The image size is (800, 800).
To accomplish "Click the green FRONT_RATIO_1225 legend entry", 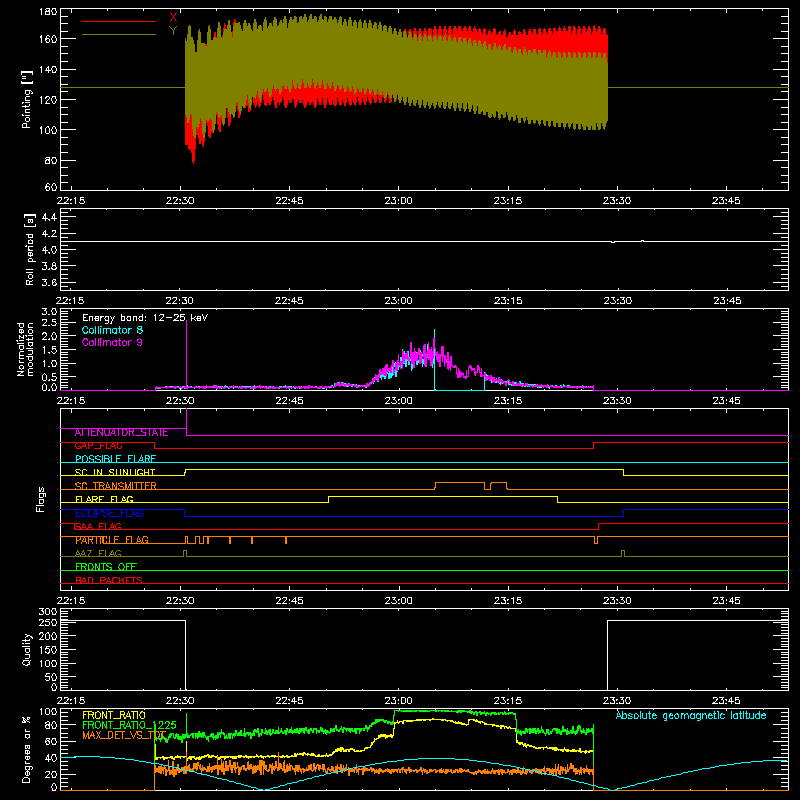I will (129, 725).
